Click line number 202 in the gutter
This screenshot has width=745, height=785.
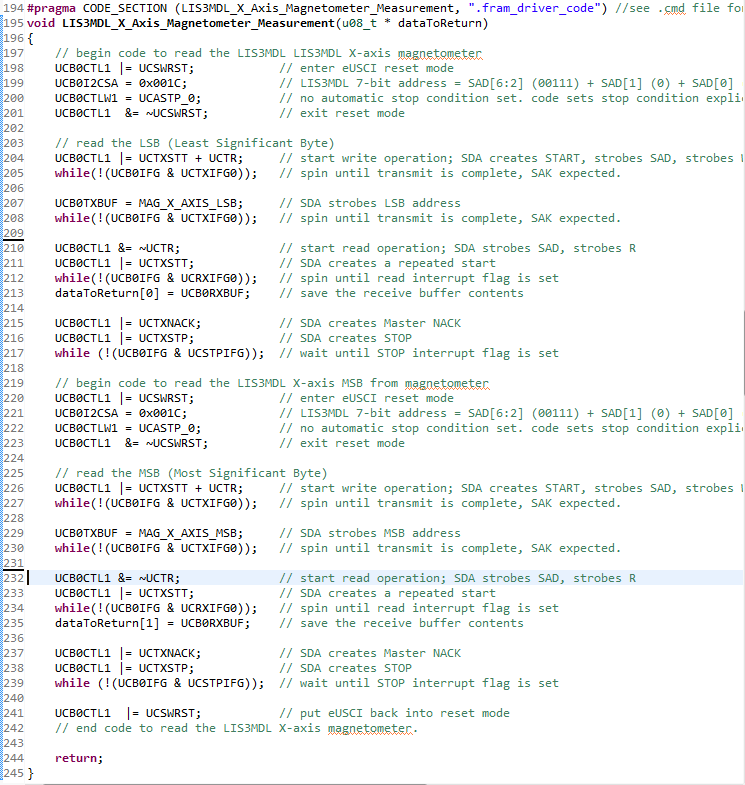coord(14,128)
